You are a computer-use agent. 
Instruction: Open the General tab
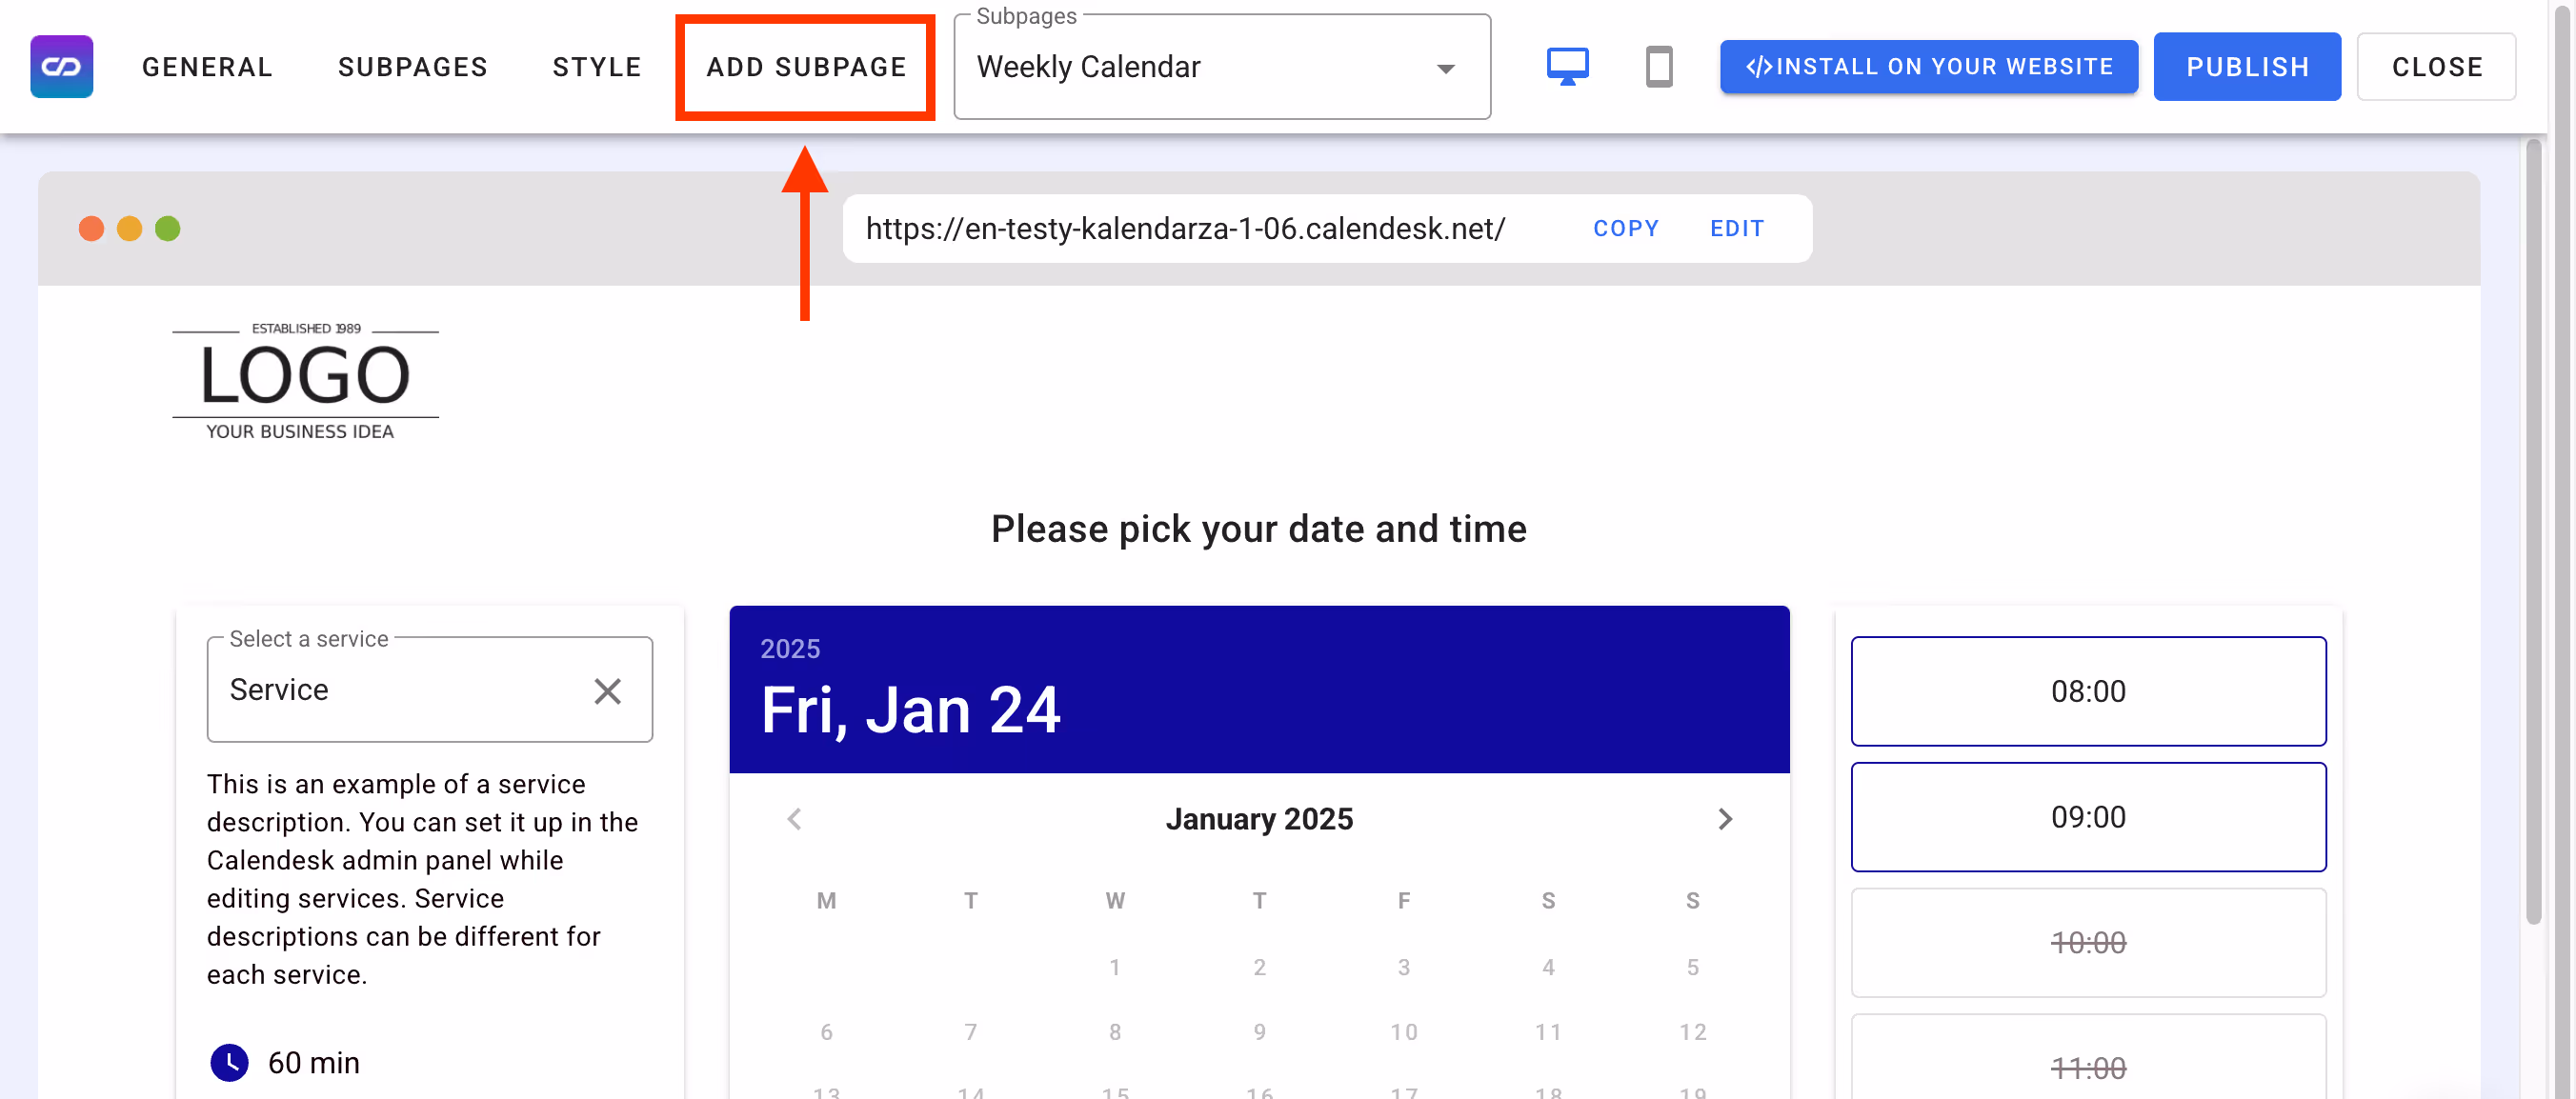coord(207,67)
